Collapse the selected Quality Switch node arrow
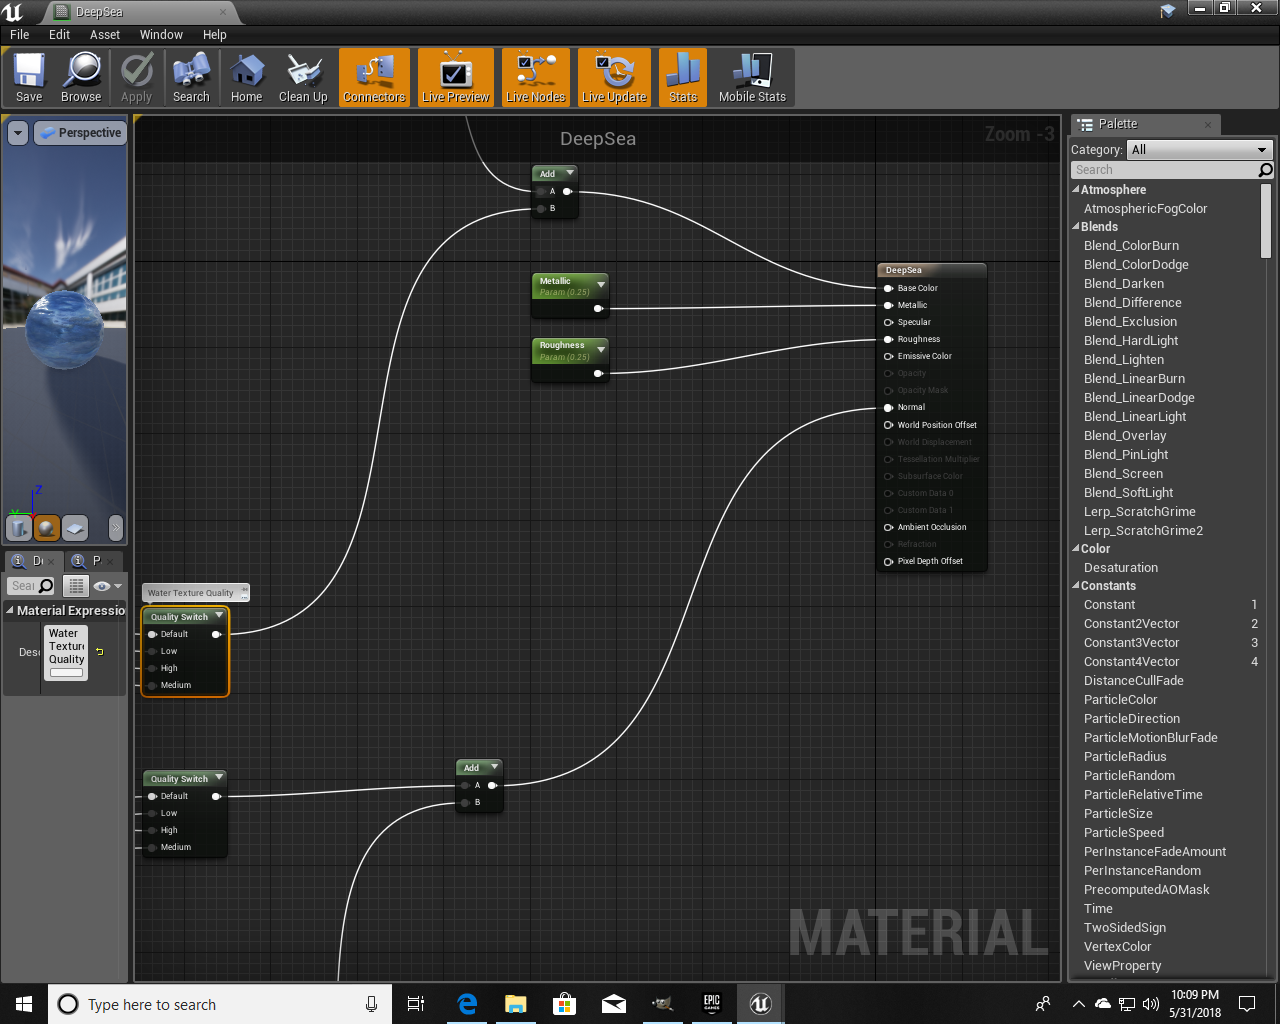This screenshot has height=1024, width=1280. (219, 616)
